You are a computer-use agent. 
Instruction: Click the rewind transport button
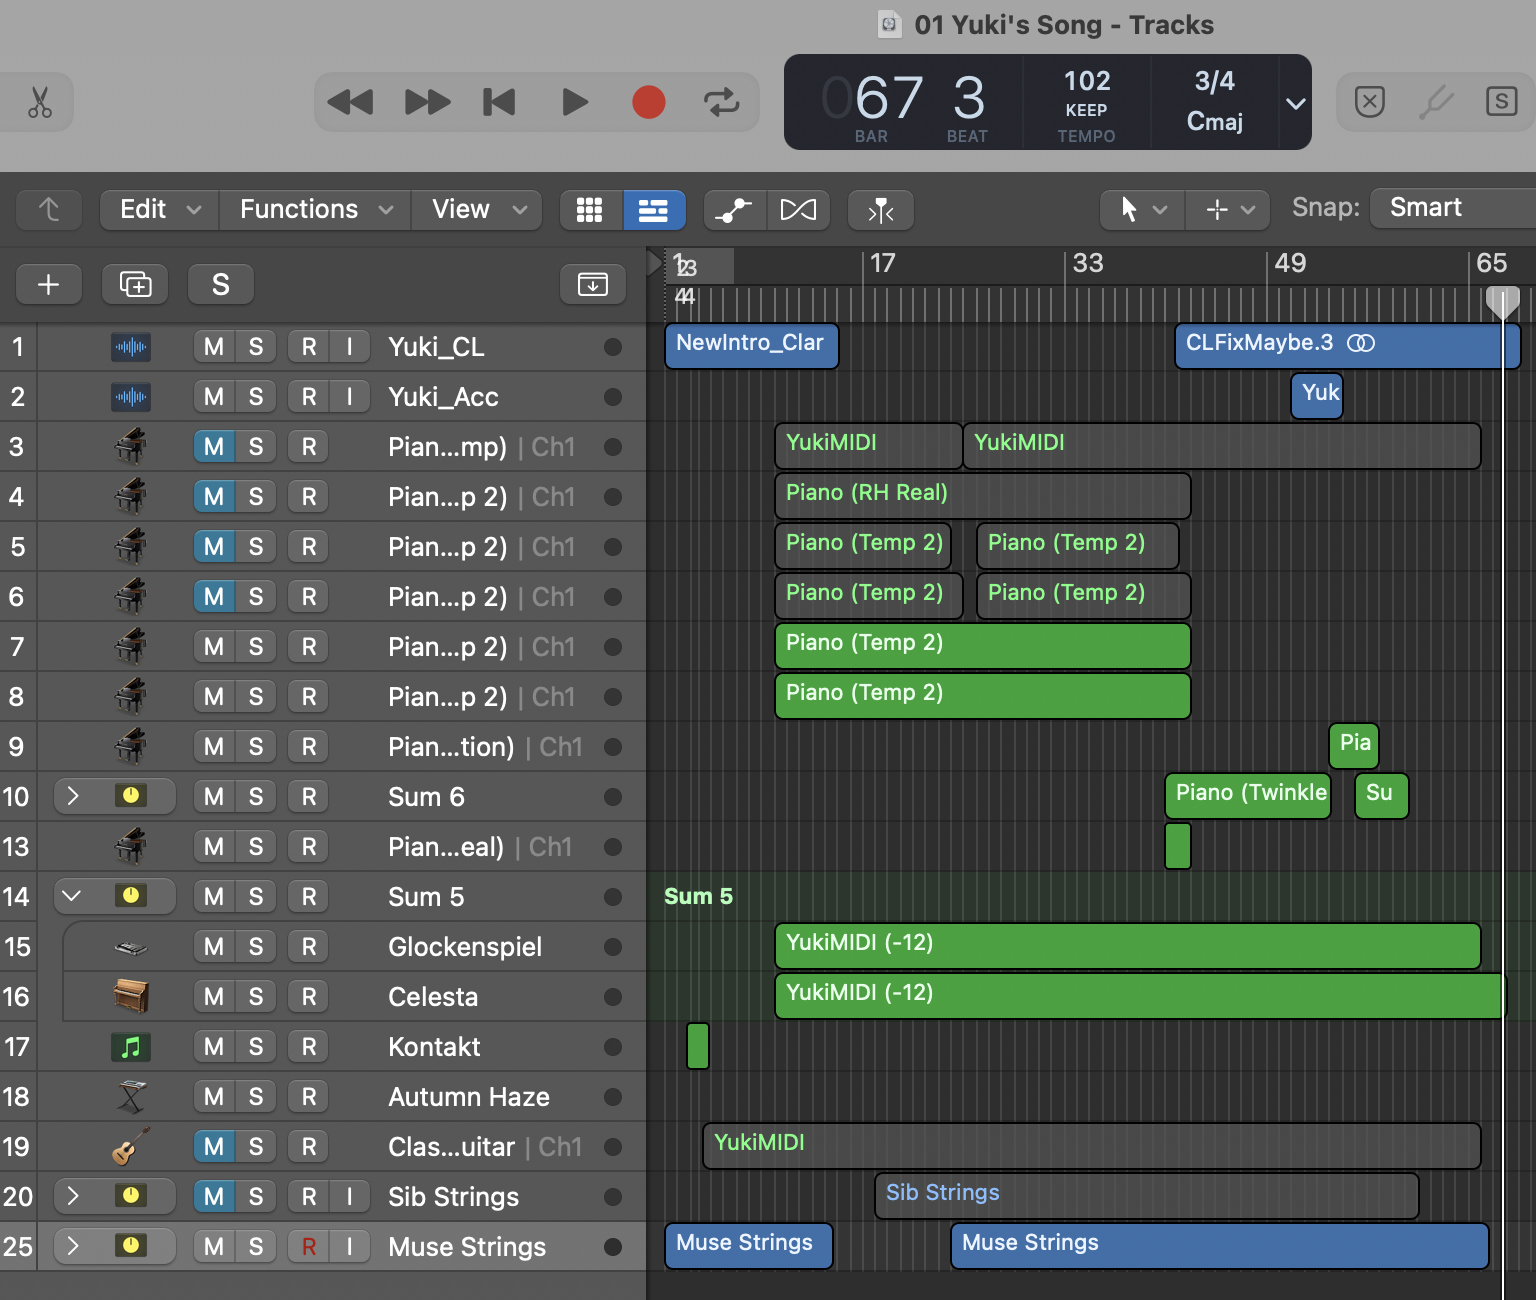click(x=350, y=102)
